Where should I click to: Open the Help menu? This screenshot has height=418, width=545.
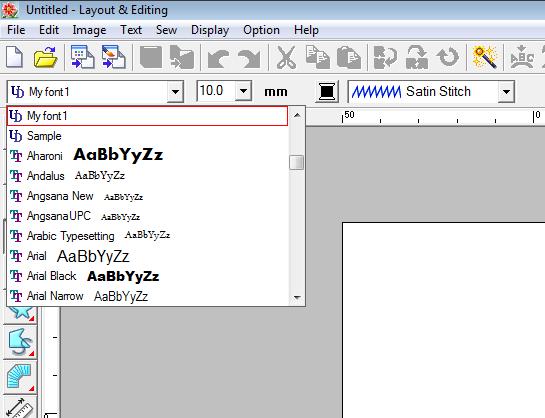tap(306, 30)
